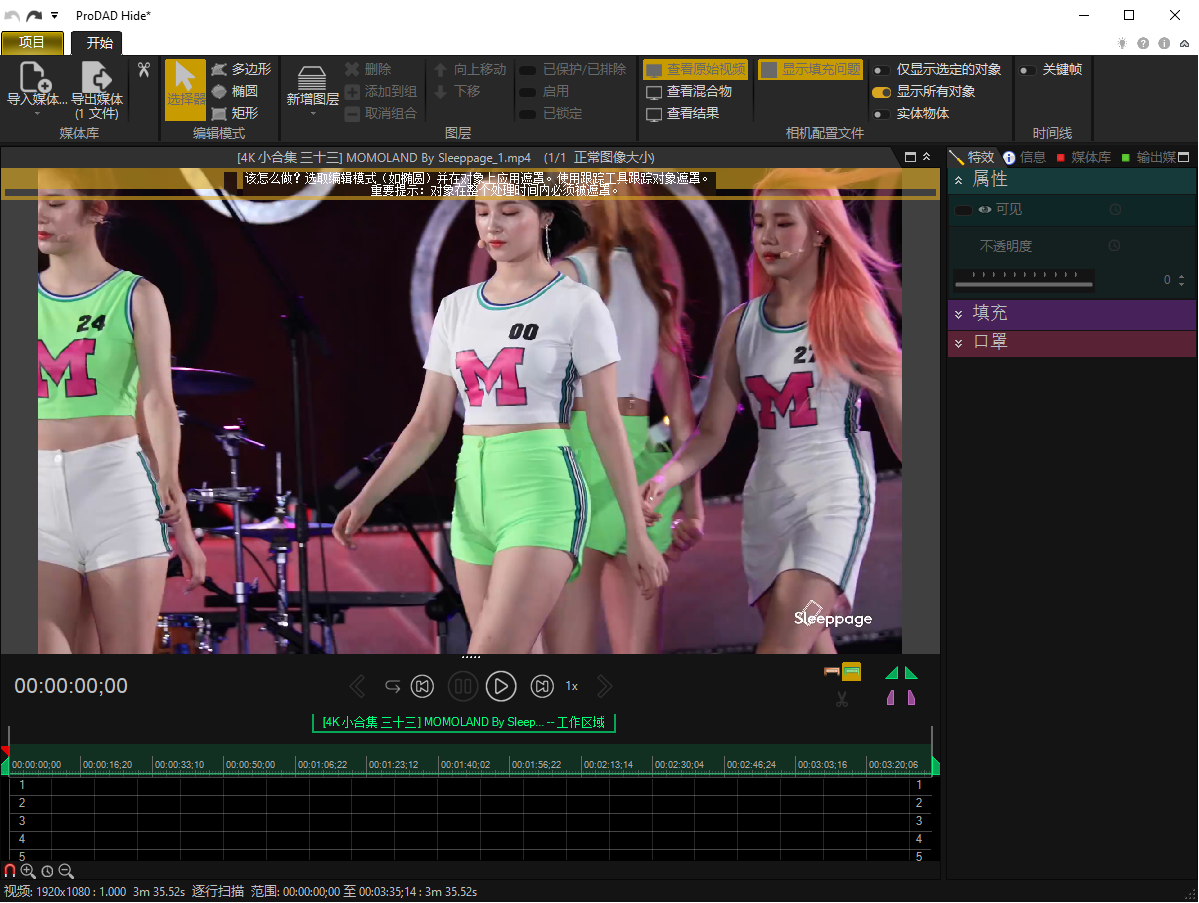
Task: Switch to the Project (项目) ribbon tab
Action: coord(32,42)
